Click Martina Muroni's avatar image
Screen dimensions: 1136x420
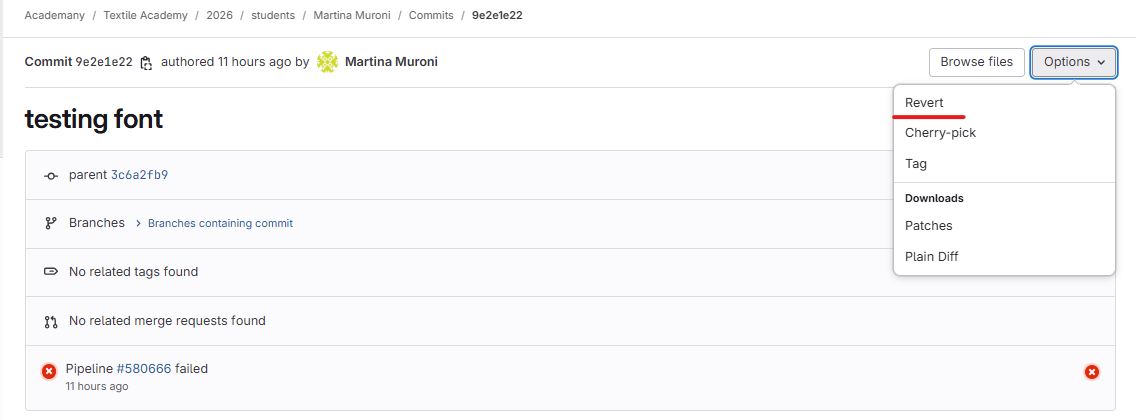point(327,62)
